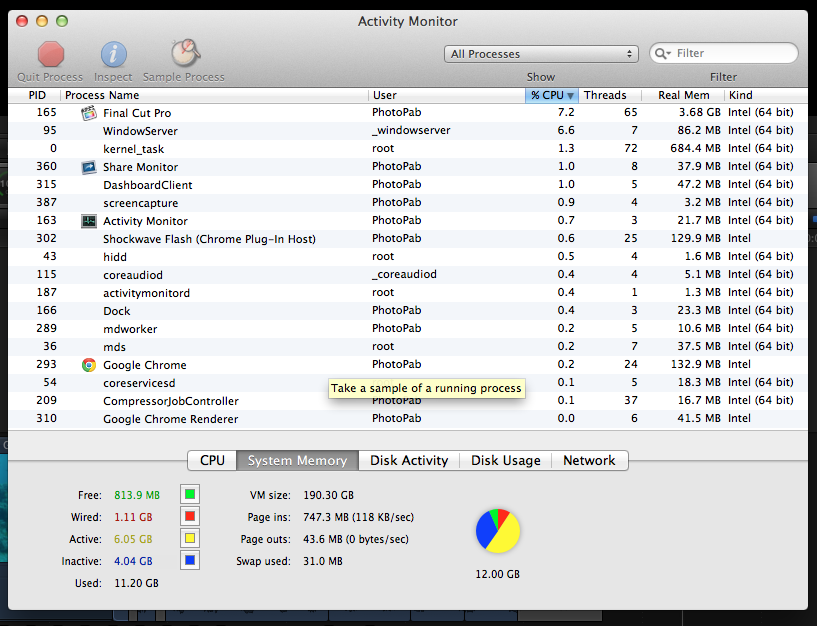Click the red Wired memory color swatch
The width and height of the screenshot is (817, 626).
[x=190, y=516]
